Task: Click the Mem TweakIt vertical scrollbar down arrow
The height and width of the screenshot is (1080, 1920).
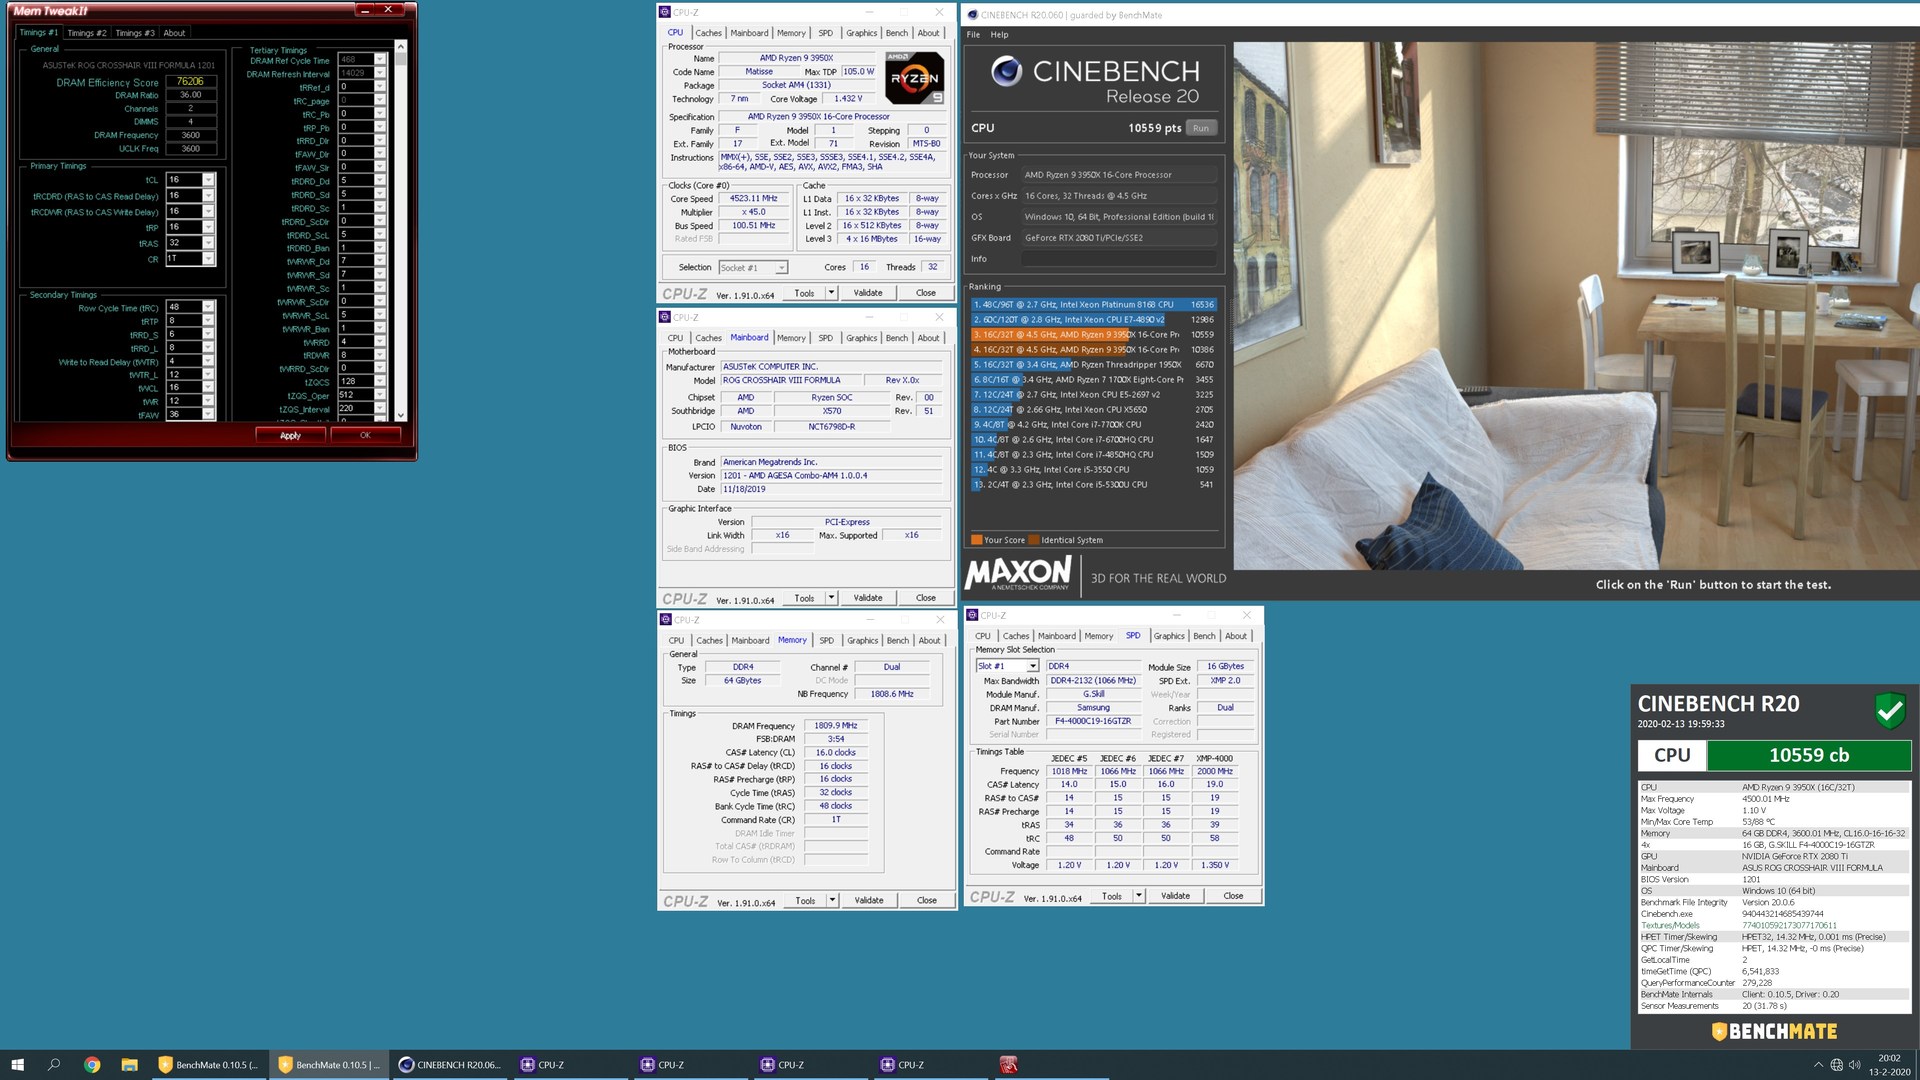Action: pyautogui.click(x=401, y=415)
